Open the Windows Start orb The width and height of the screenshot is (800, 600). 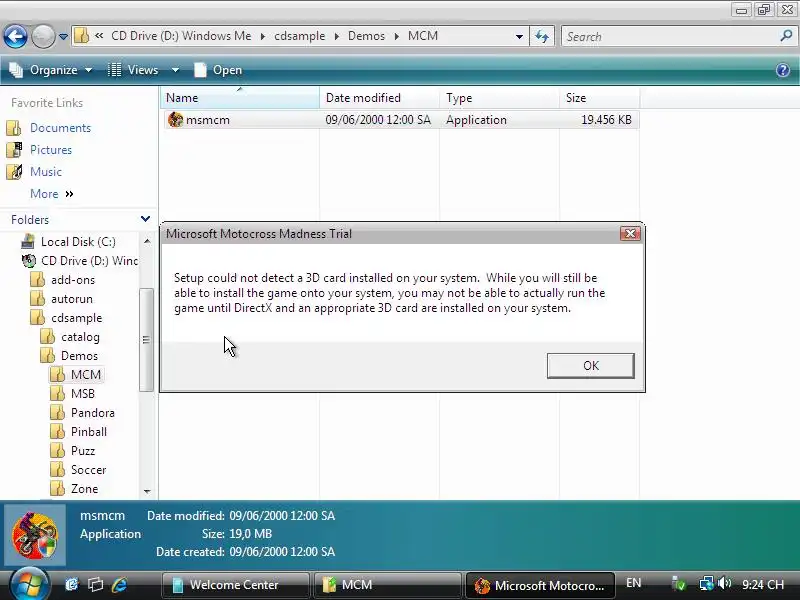tap(29, 584)
